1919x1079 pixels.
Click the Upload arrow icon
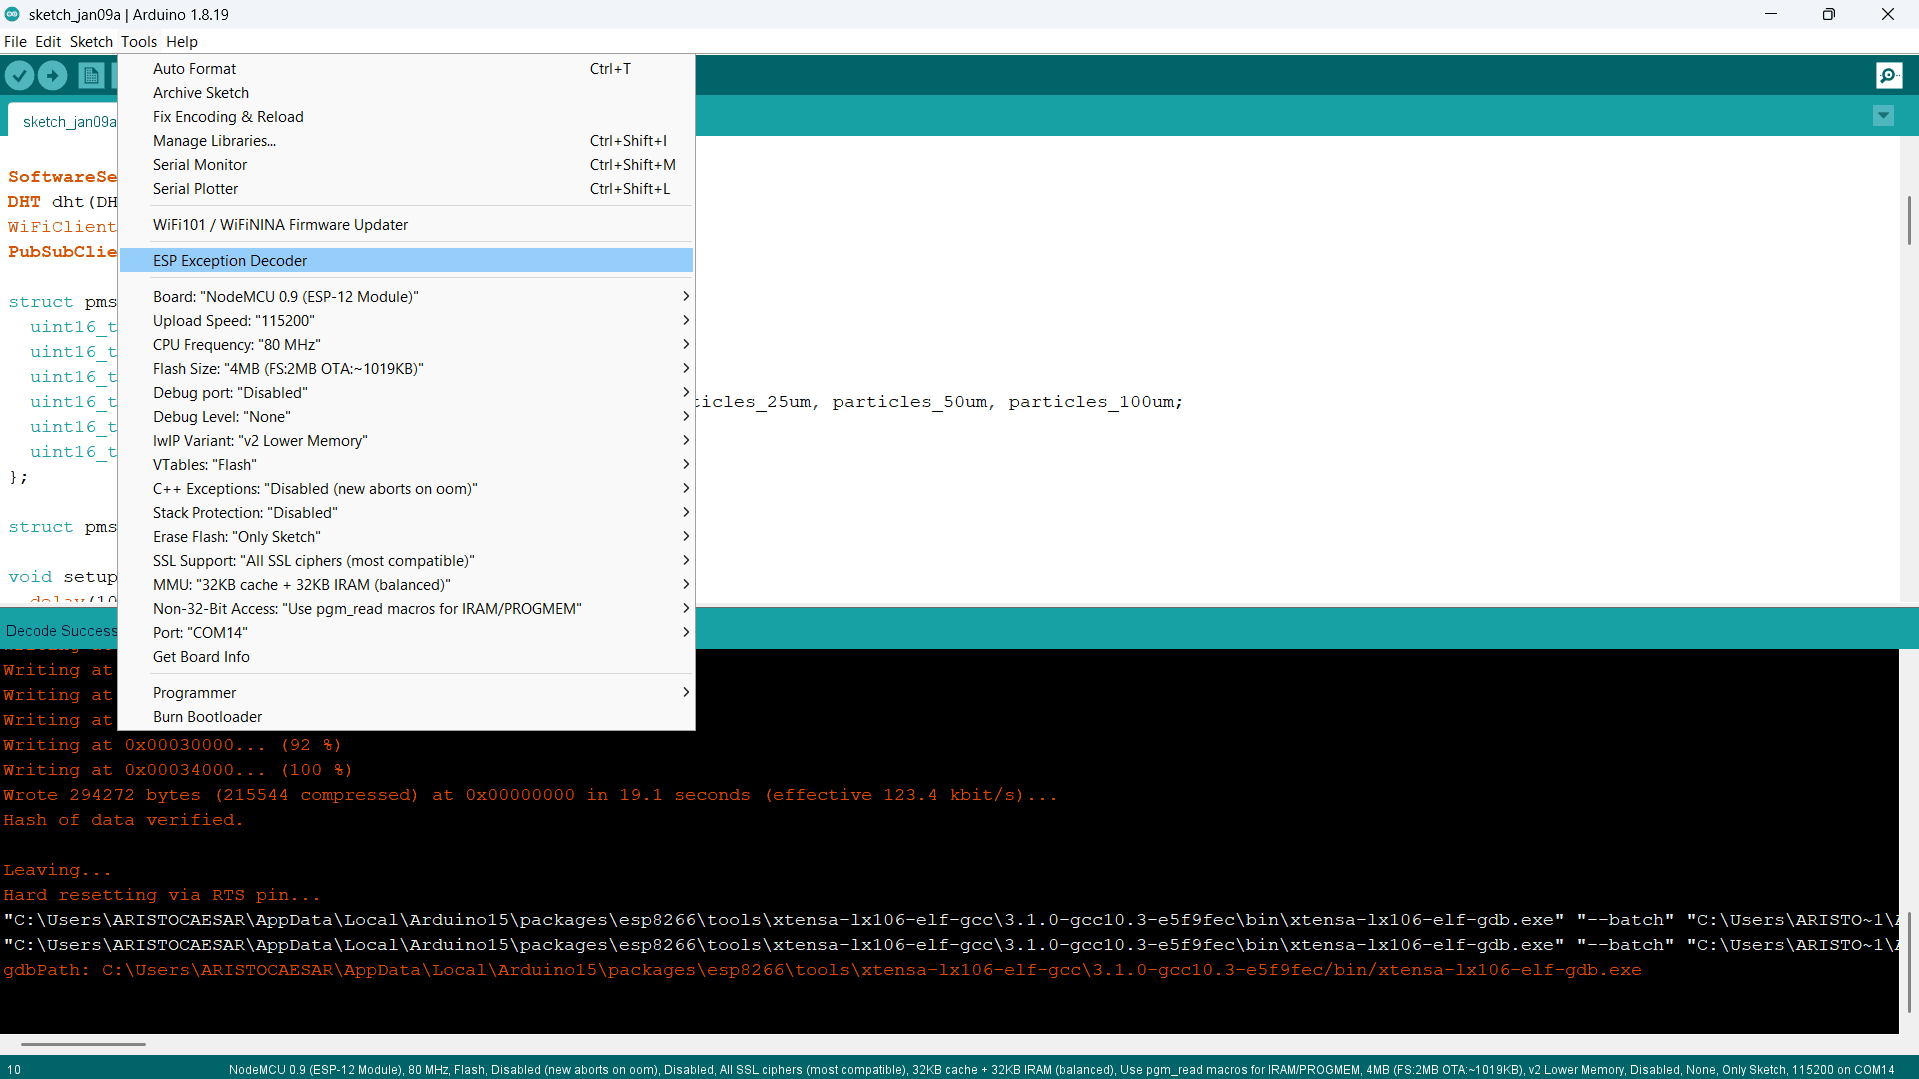pos(52,75)
